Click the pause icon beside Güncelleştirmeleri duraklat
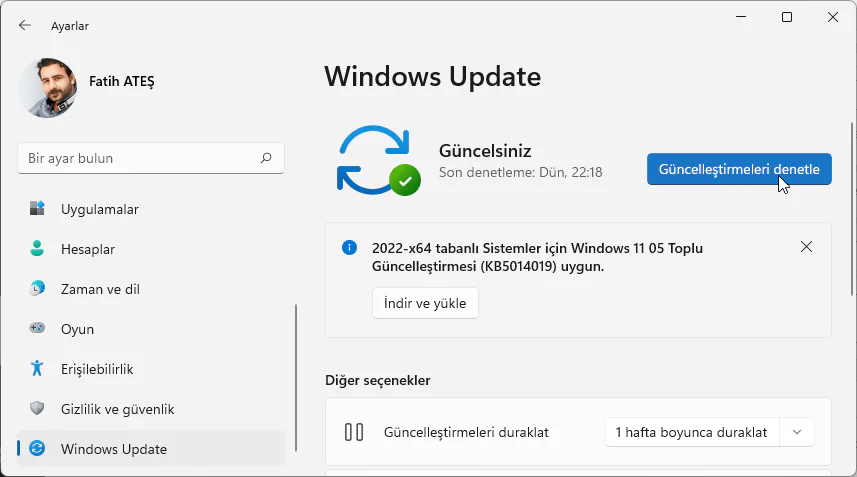 (x=353, y=432)
